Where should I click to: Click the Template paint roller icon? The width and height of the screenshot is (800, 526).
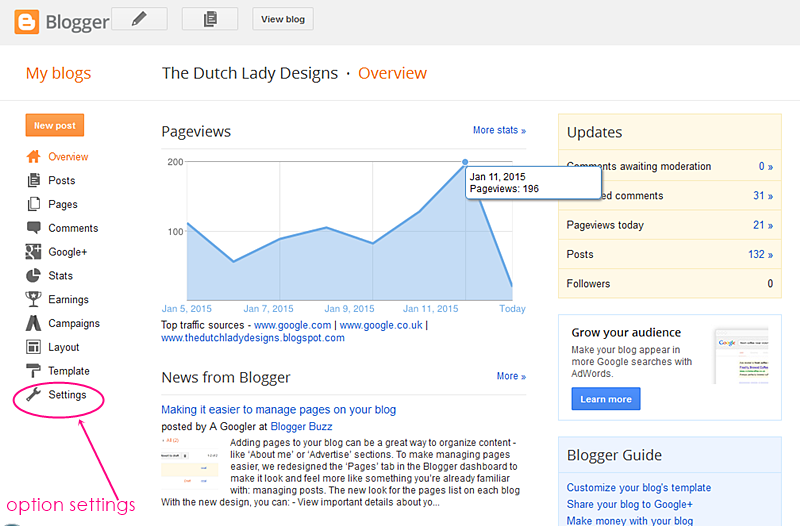tap(33, 370)
